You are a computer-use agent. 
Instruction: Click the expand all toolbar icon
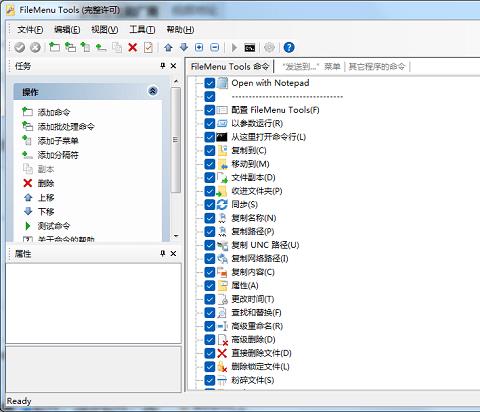coord(199,47)
